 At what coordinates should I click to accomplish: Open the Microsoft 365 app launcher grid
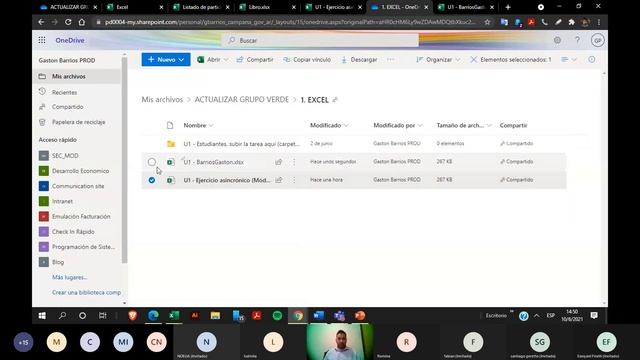42,40
